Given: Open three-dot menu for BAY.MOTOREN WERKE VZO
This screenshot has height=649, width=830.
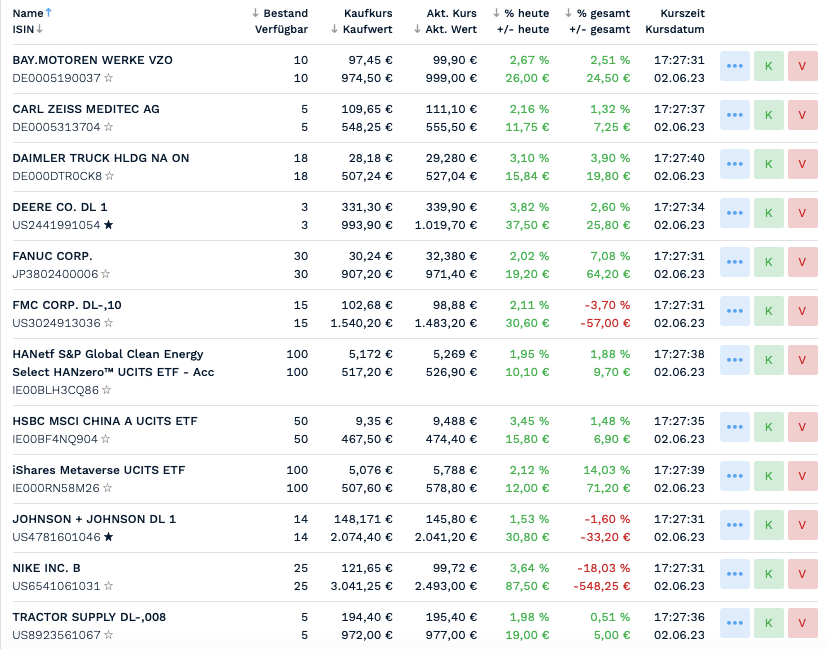Looking at the screenshot, I should click(x=735, y=67).
